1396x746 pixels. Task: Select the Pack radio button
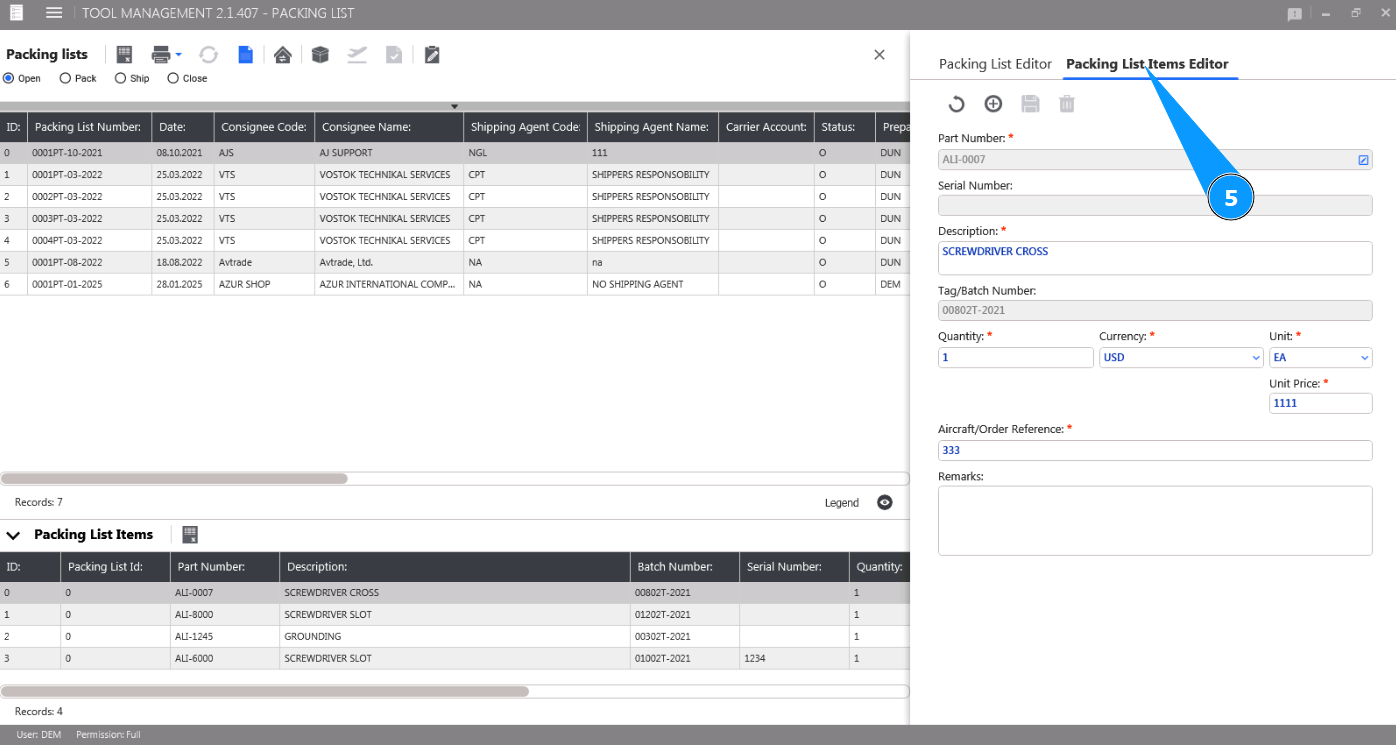coord(66,78)
